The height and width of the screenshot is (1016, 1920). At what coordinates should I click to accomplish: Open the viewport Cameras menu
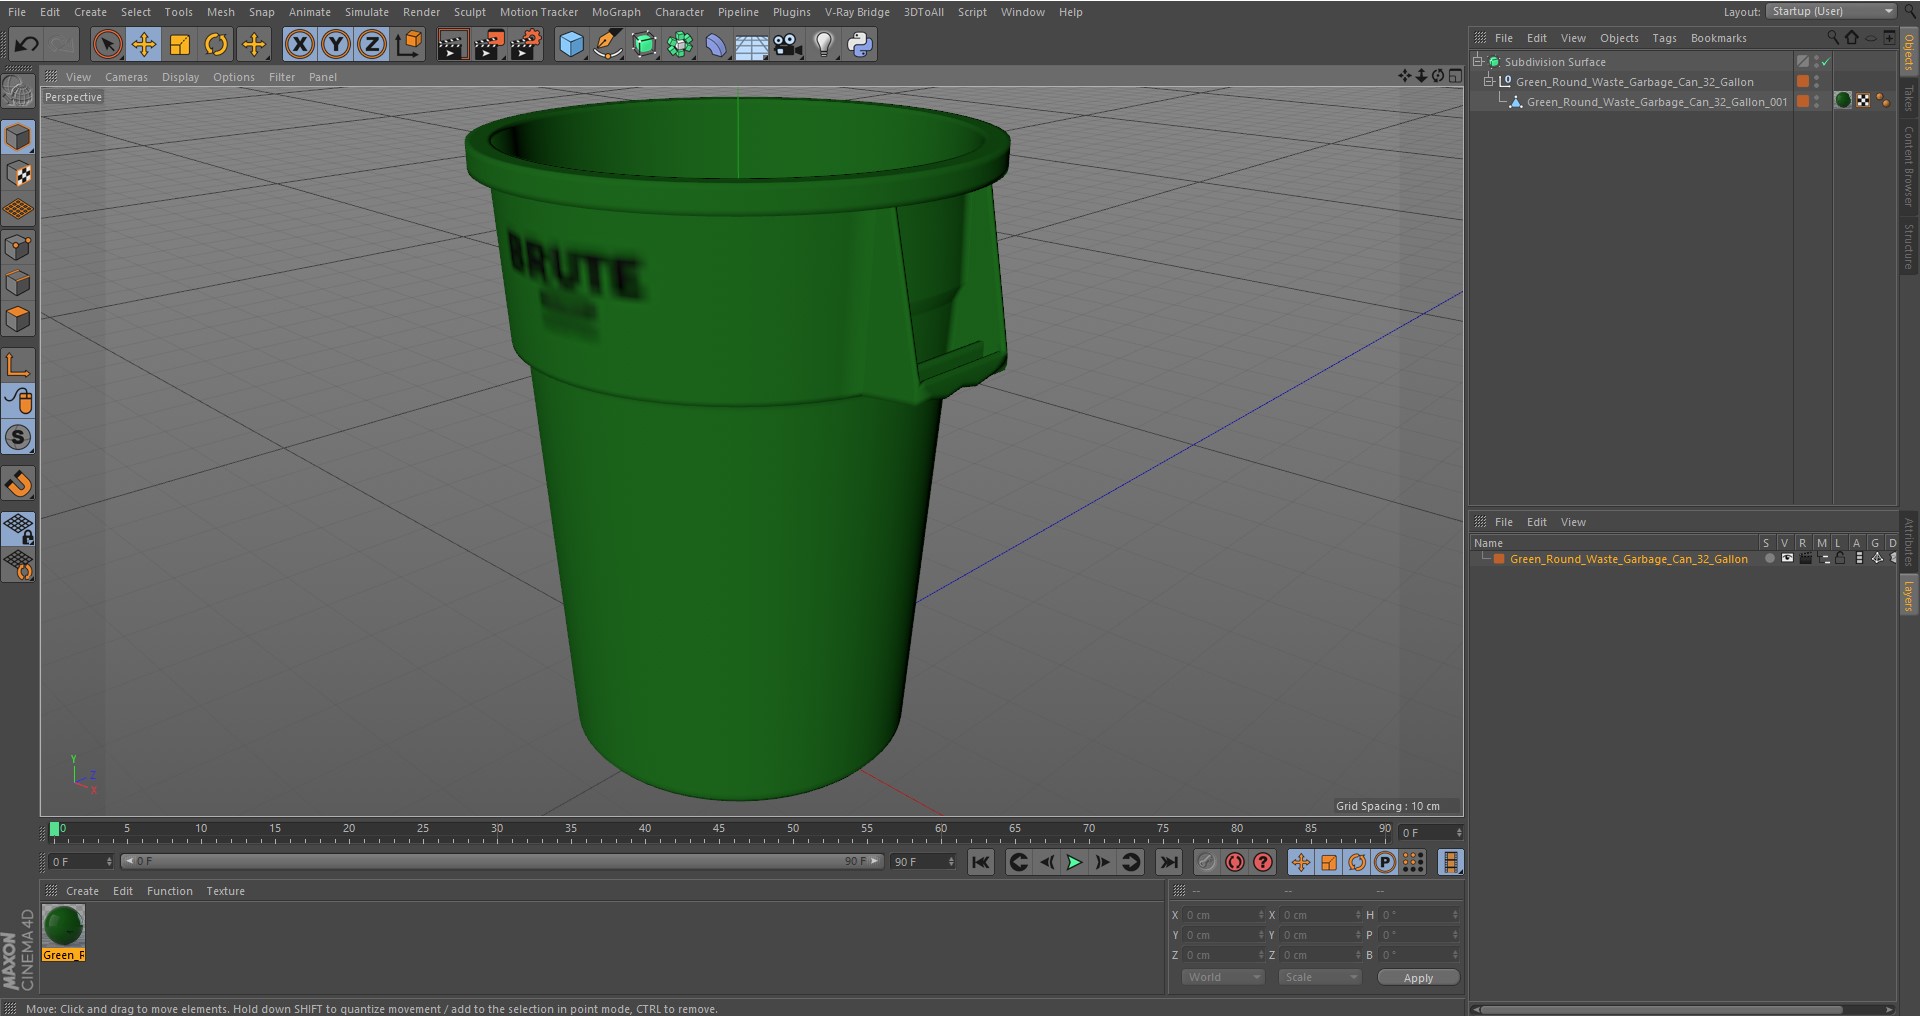point(126,77)
